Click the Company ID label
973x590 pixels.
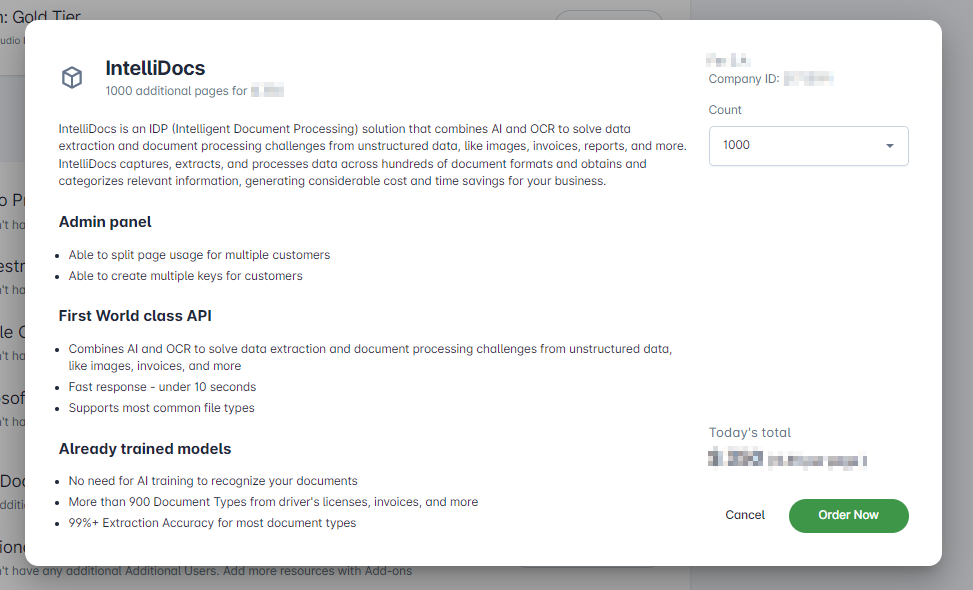pyautogui.click(x=743, y=79)
